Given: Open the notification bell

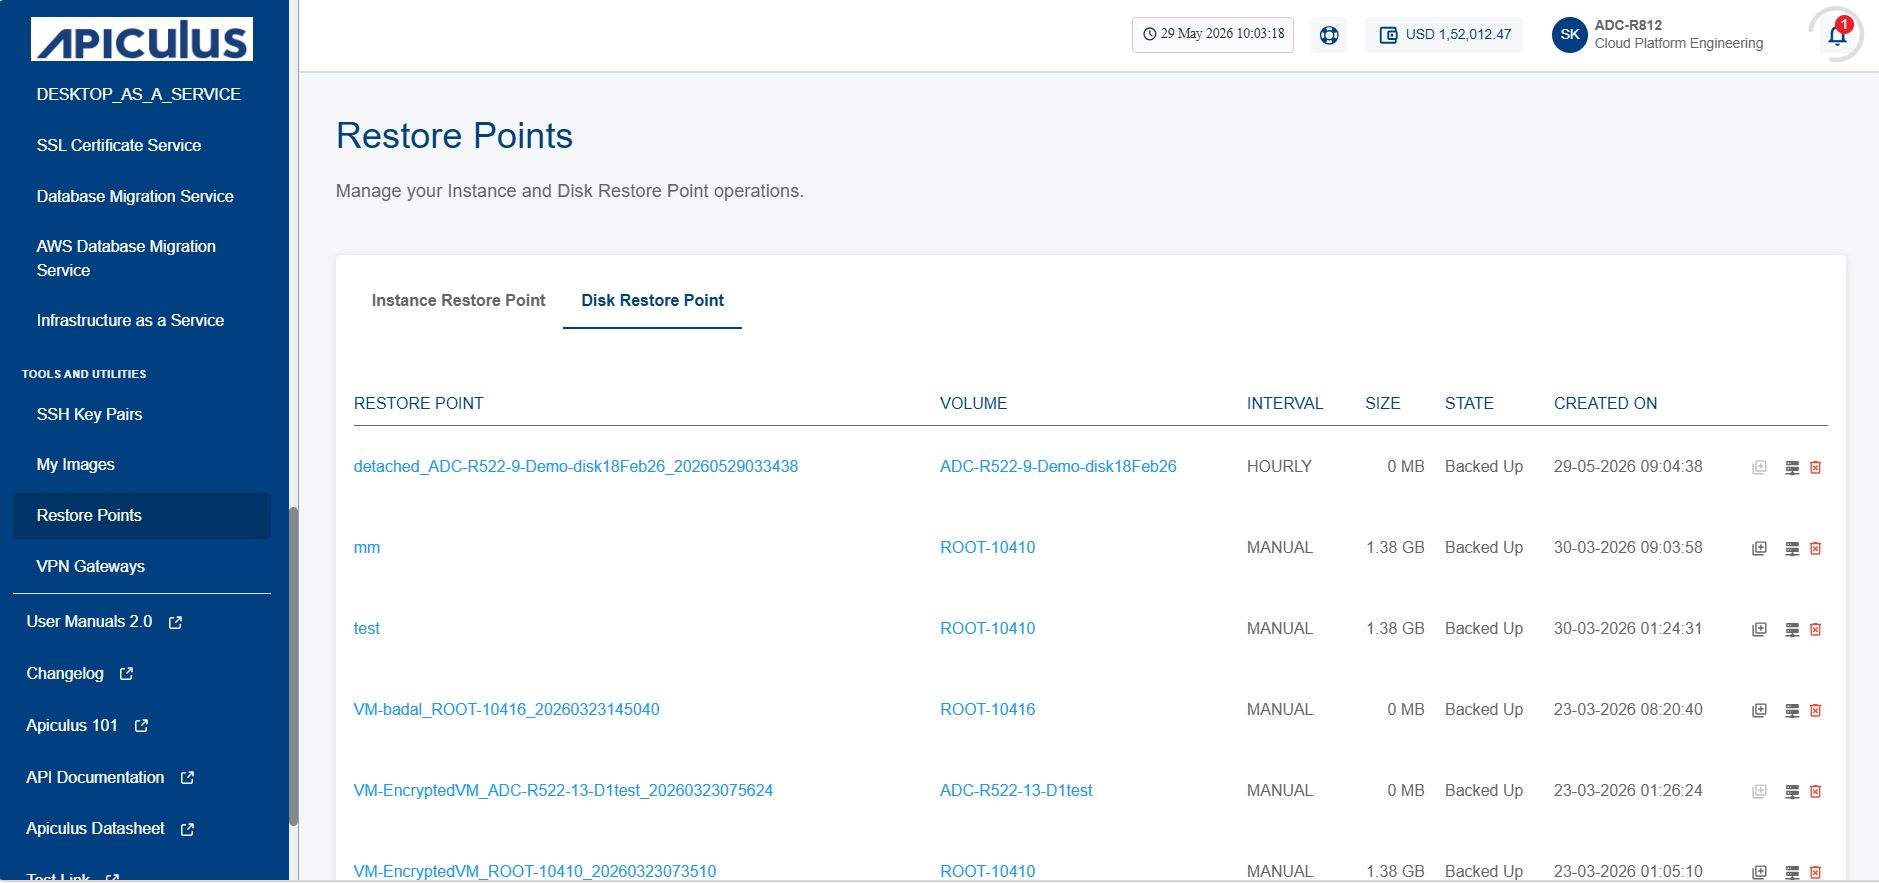Looking at the screenshot, I should pyautogui.click(x=1836, y=35).
